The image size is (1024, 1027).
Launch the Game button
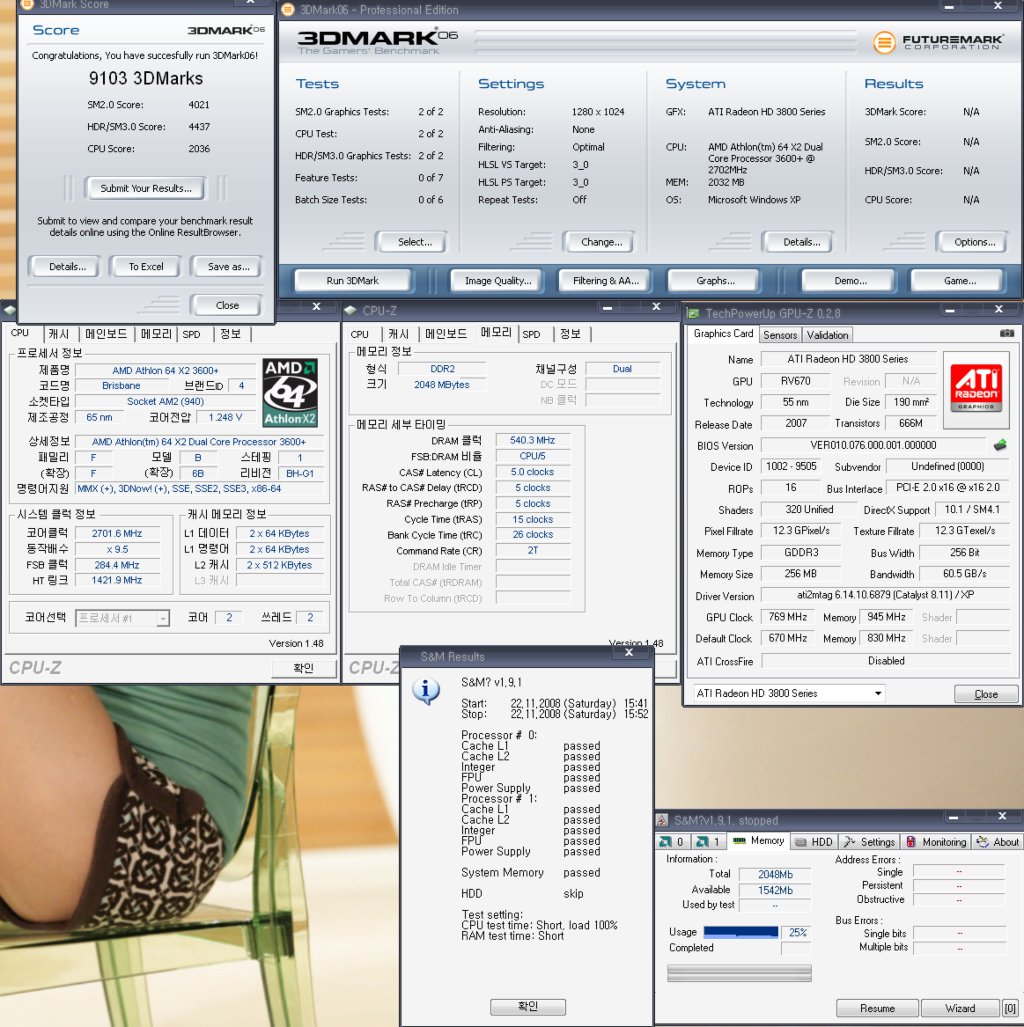pyautogui.click(x=958, y=280)
